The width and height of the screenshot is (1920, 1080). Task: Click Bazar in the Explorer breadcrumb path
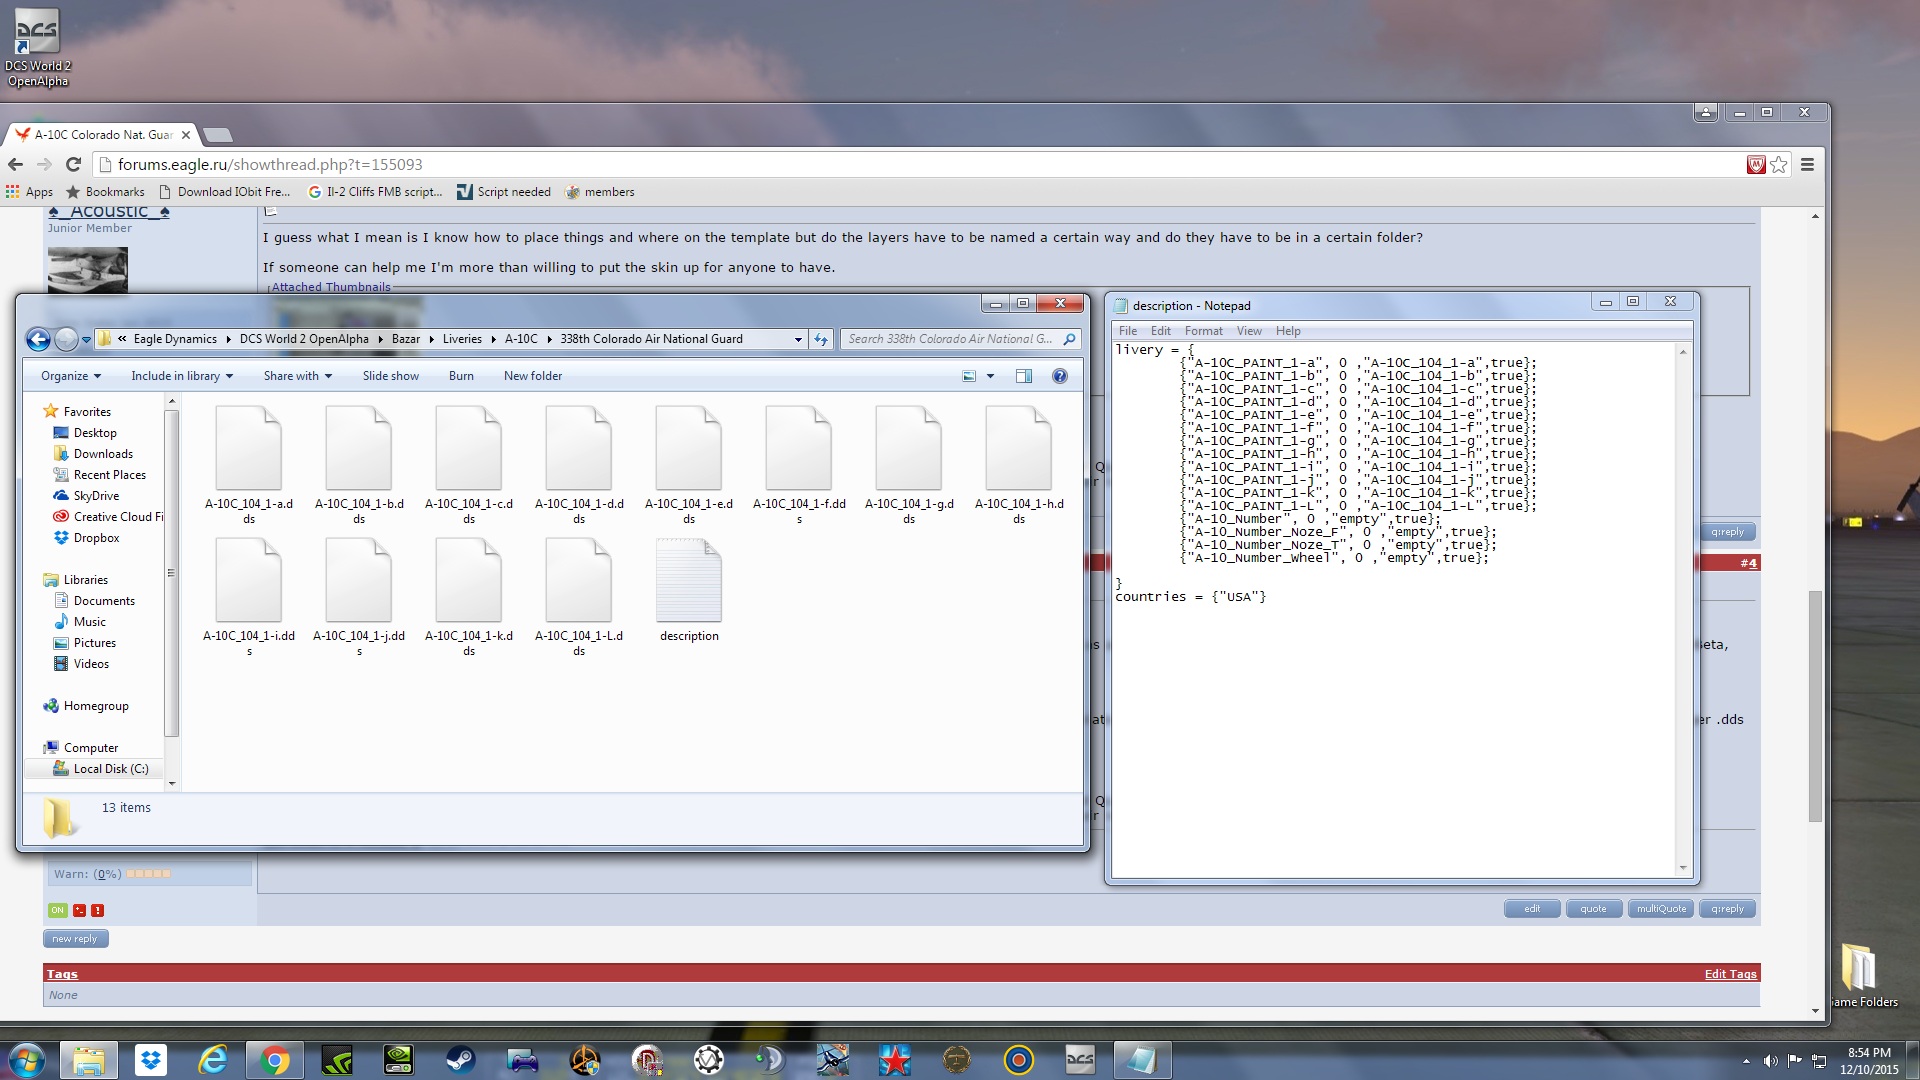pyautogui.click(x=405, y=340)
